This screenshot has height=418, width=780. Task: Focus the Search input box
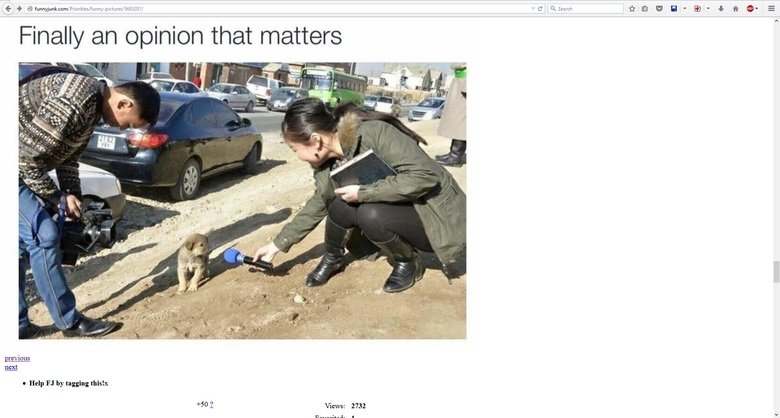pos(585,8)
